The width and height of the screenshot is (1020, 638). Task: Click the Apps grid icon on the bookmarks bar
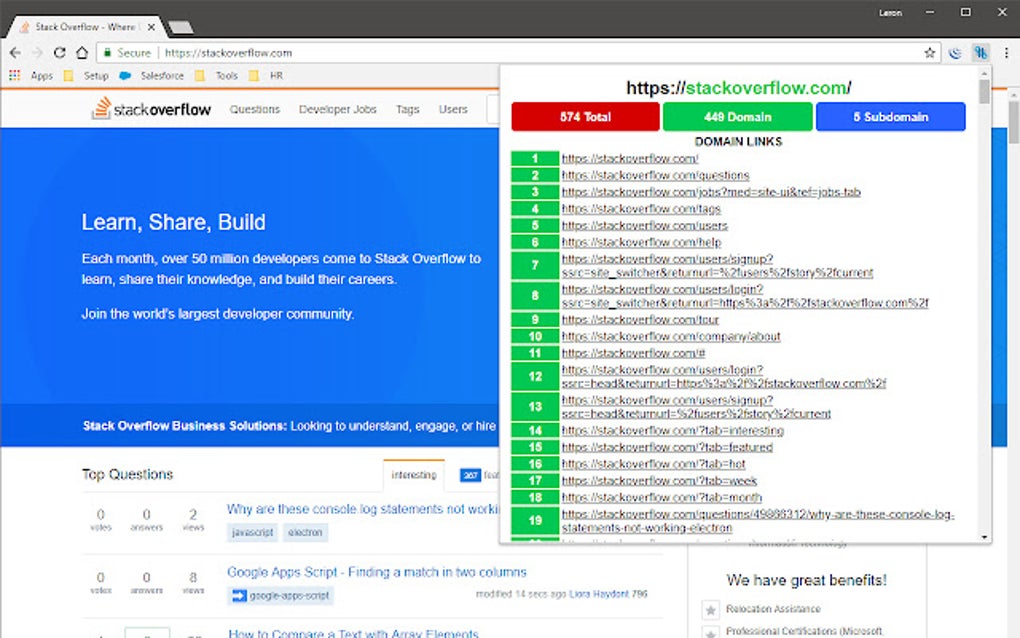click(14, 75)
